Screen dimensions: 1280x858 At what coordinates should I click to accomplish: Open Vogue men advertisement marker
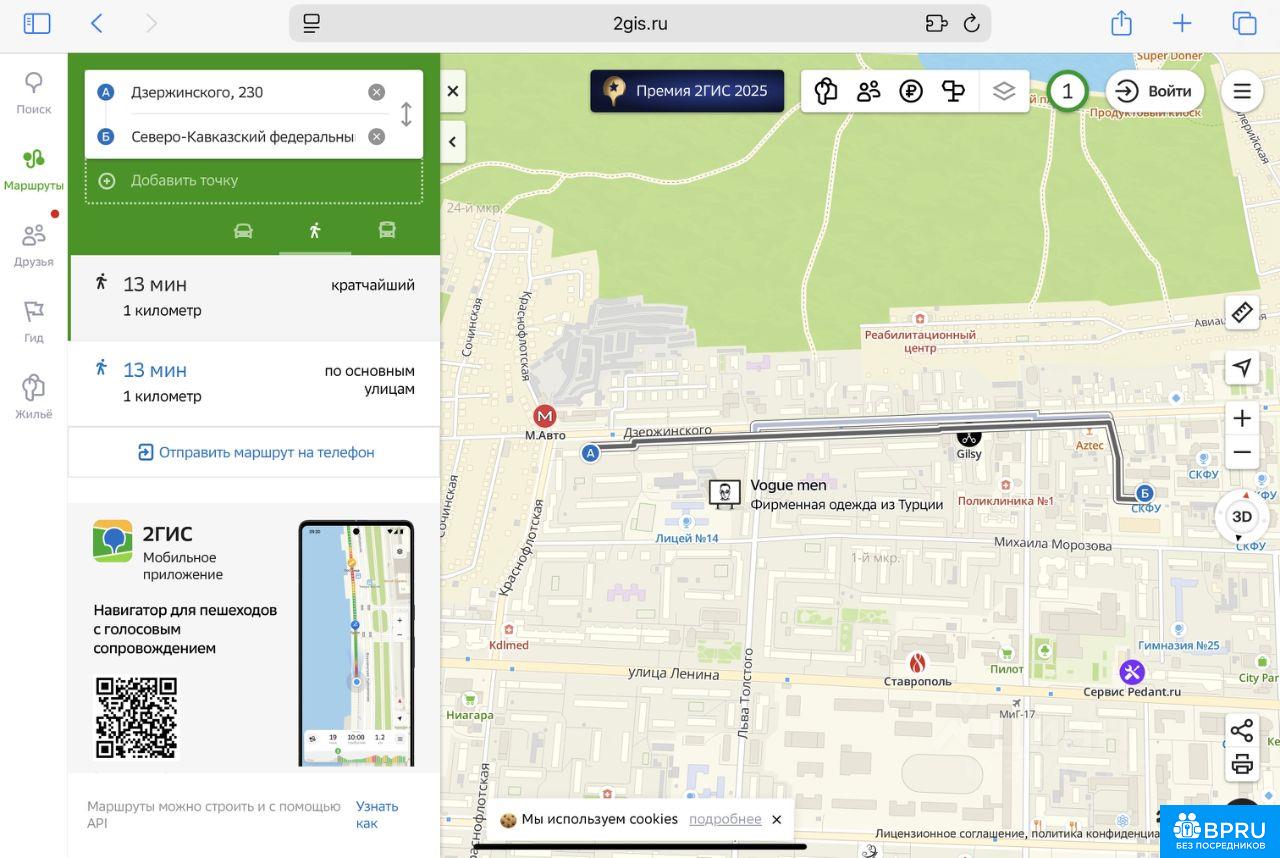click(724, 493)
